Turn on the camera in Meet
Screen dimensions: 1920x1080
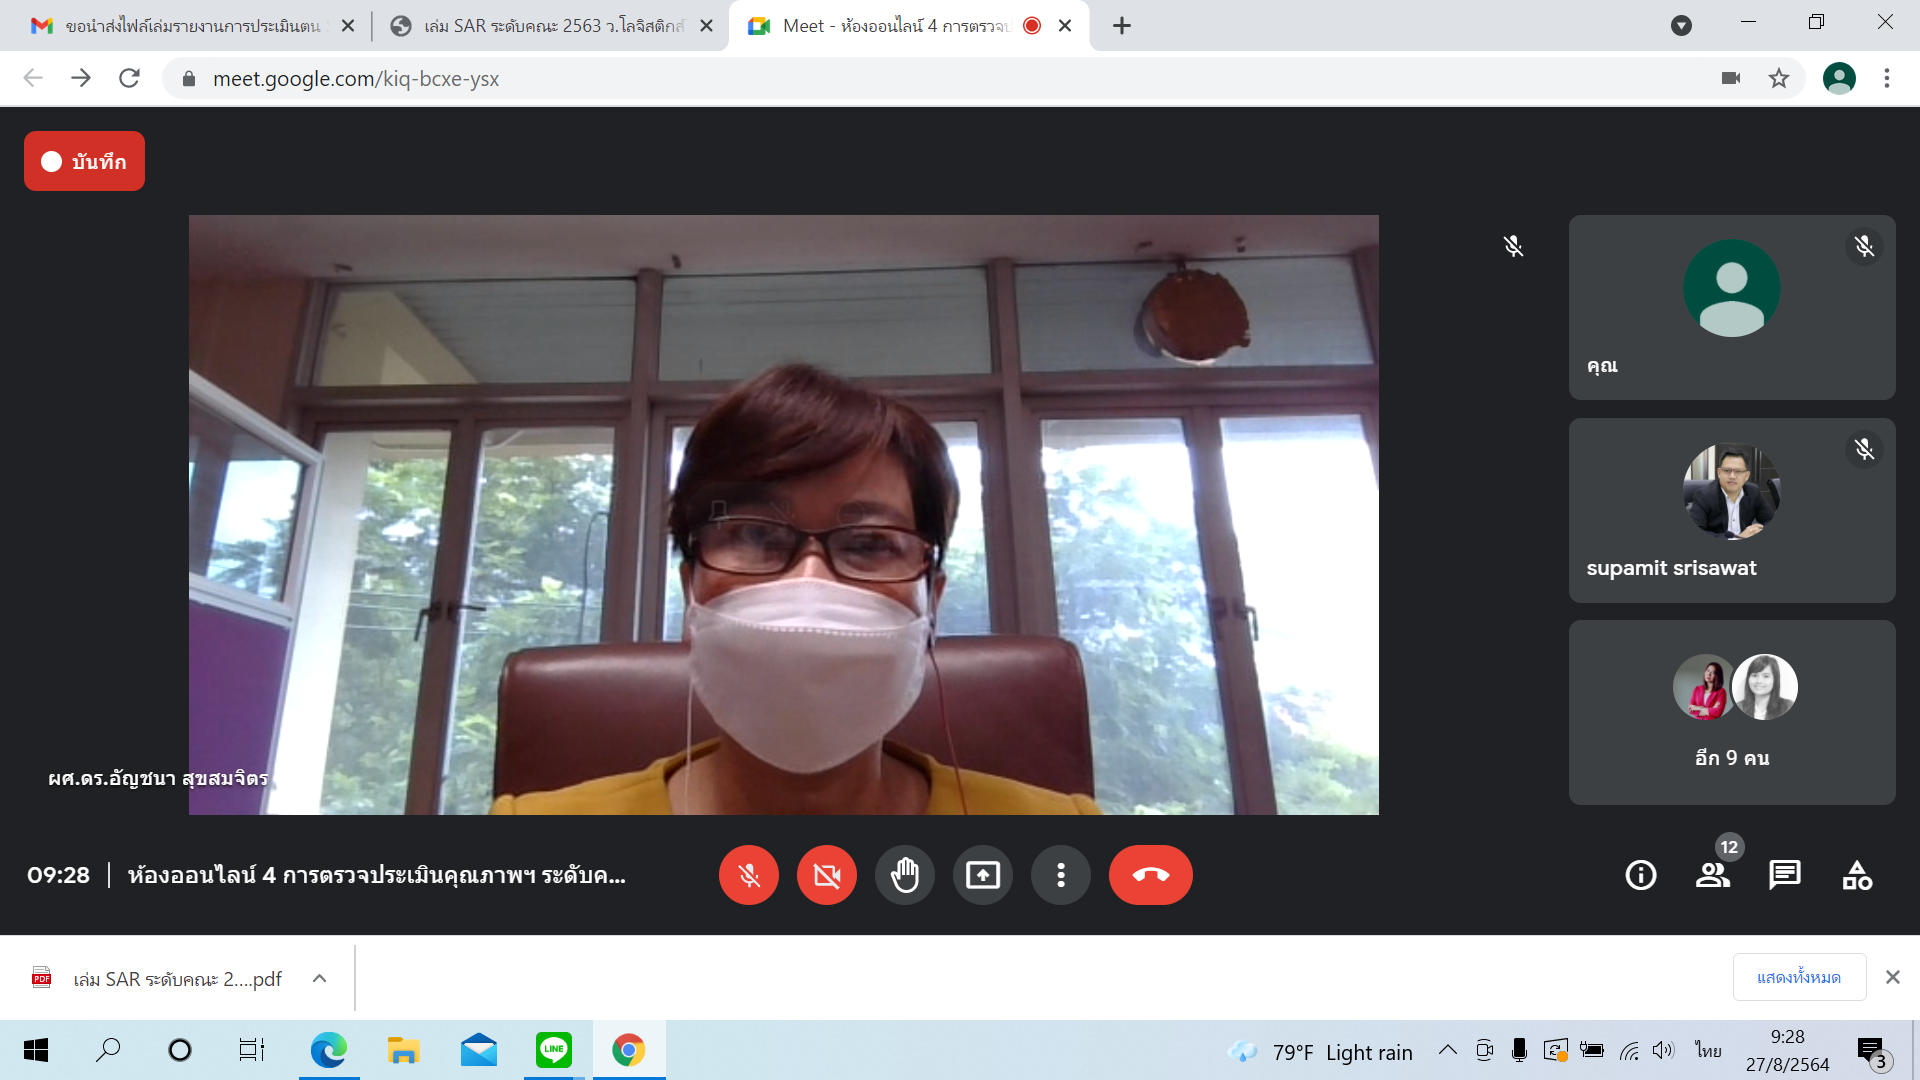[826, 875]
